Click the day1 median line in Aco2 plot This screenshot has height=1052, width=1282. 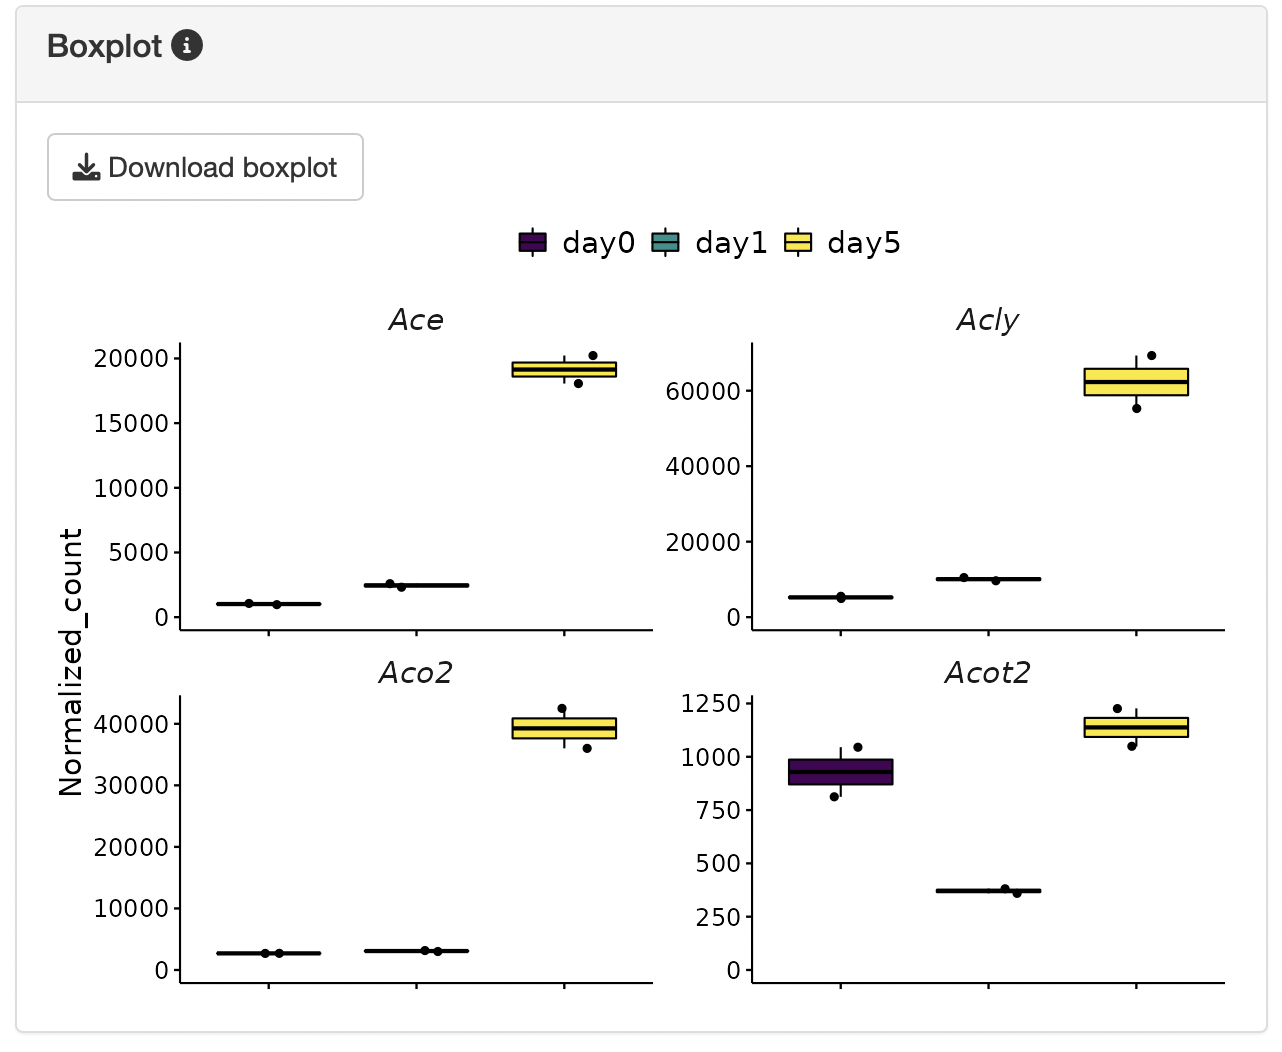[x=416, y=951]
